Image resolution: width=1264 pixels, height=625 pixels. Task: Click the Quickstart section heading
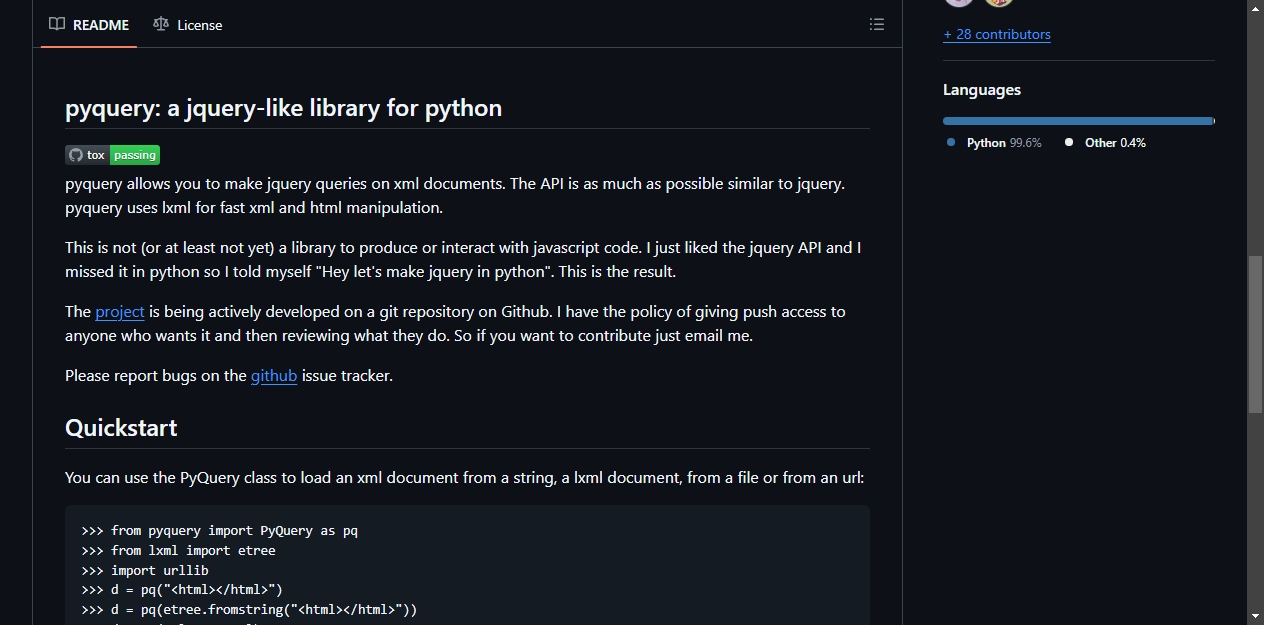coord(121,428)
